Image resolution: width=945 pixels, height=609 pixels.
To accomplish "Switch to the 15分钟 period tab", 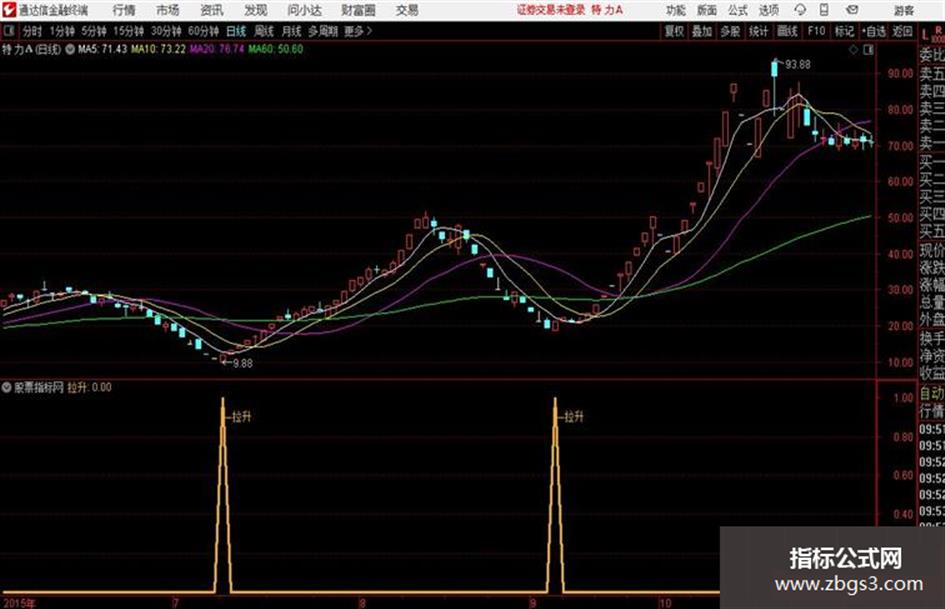I will [128, 31].
